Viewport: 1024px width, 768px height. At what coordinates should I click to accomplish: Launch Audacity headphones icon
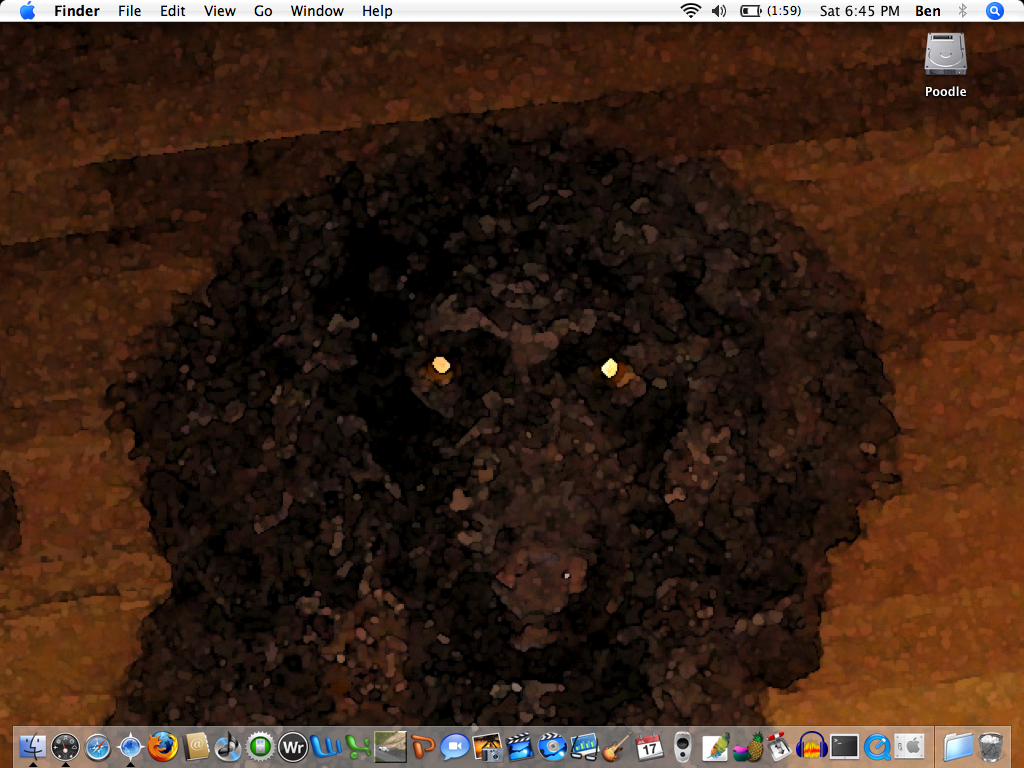(x=812, y=746)
